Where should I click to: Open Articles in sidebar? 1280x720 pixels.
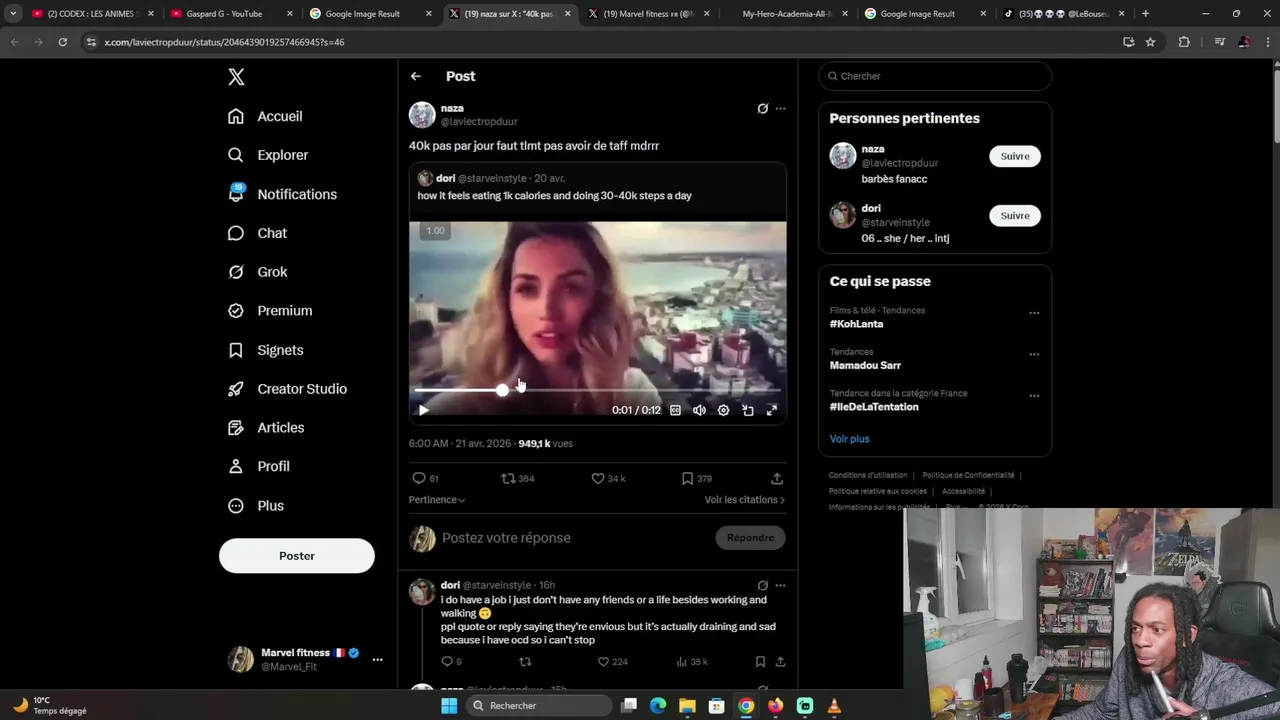(266, 428)
